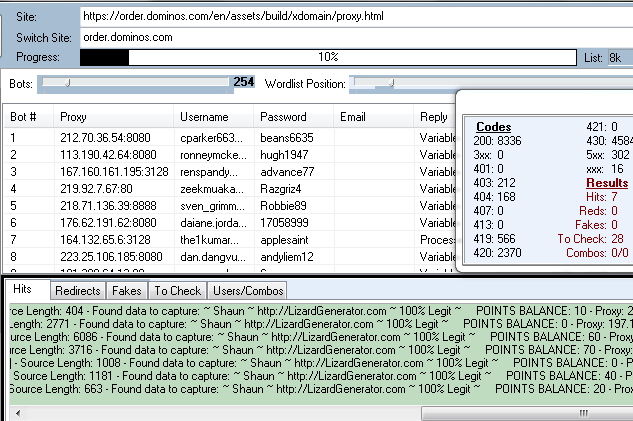Select proxy cell 164.132.65.6:3128
The width and height of the screenshot is (633, 421).
click(x=105, y=240)
